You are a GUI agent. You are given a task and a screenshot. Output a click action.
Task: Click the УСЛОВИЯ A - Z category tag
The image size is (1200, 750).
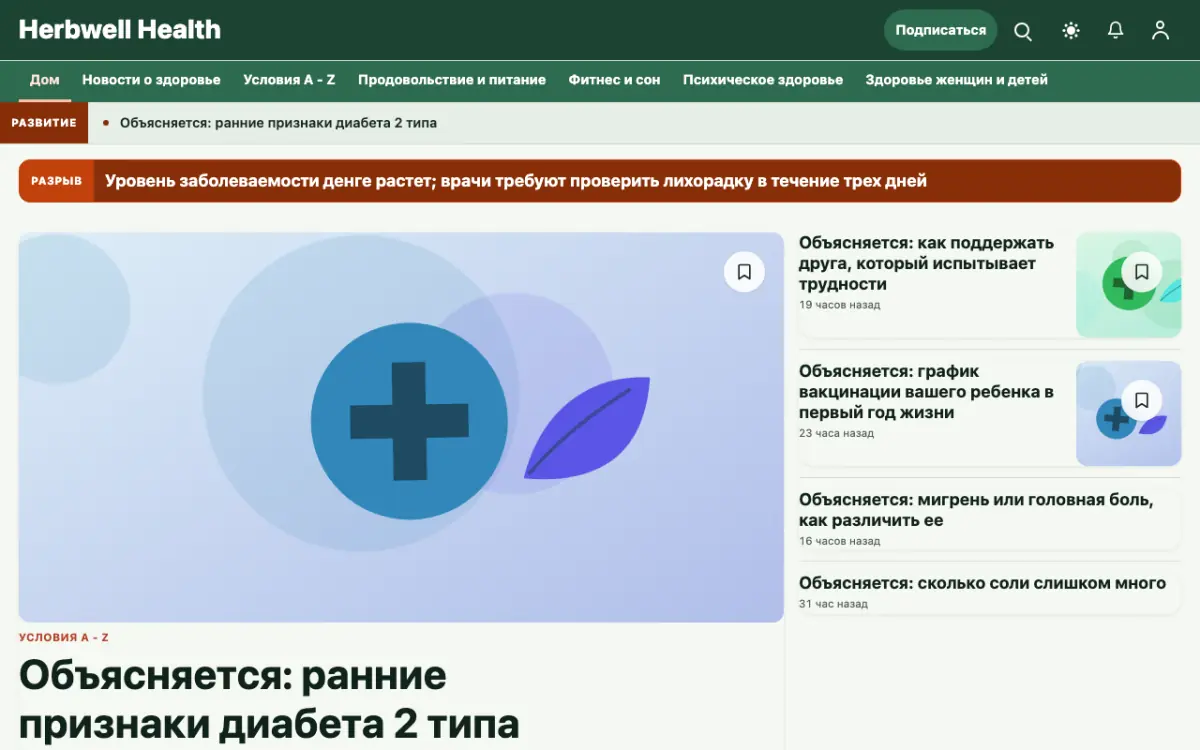64,638
